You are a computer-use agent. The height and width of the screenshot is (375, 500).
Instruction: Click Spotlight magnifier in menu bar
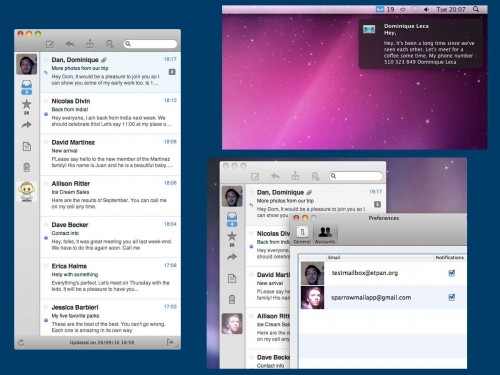coord(476,9)
